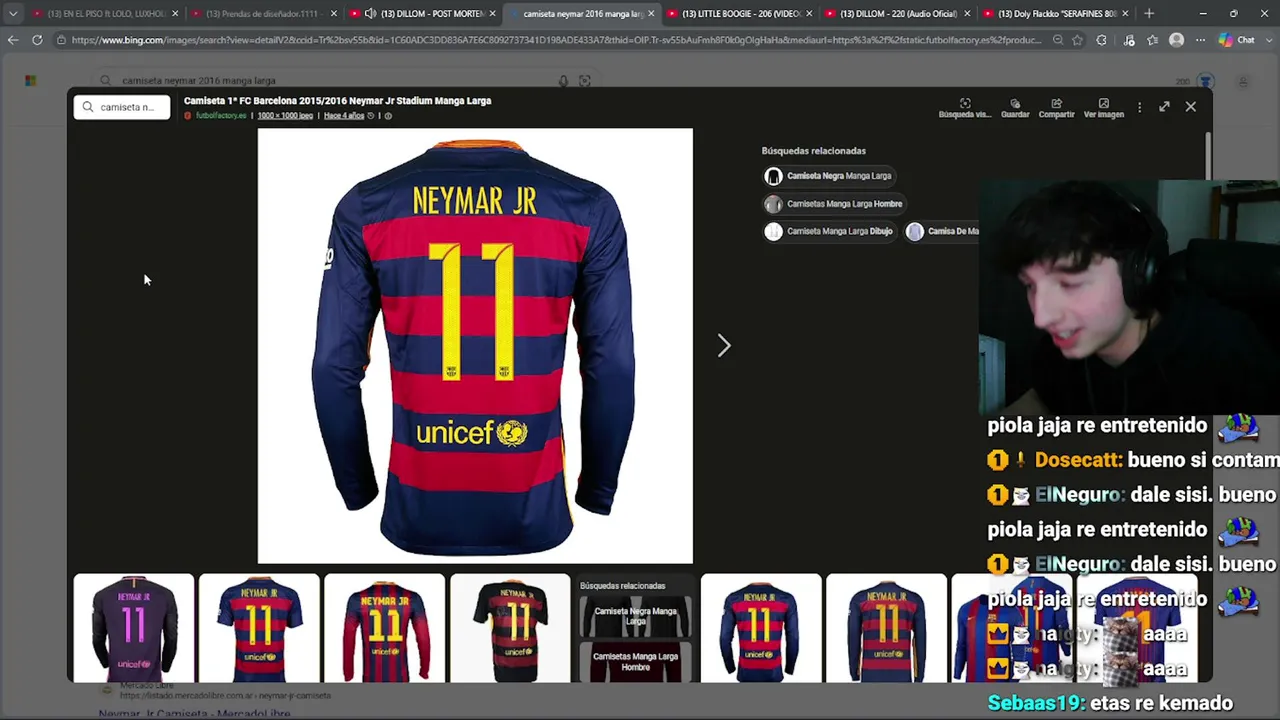Screen dimensions: 1280x720
Task: Switch to the 'DILLOM - POST MORTEM' tab
Action: (422, 14)
